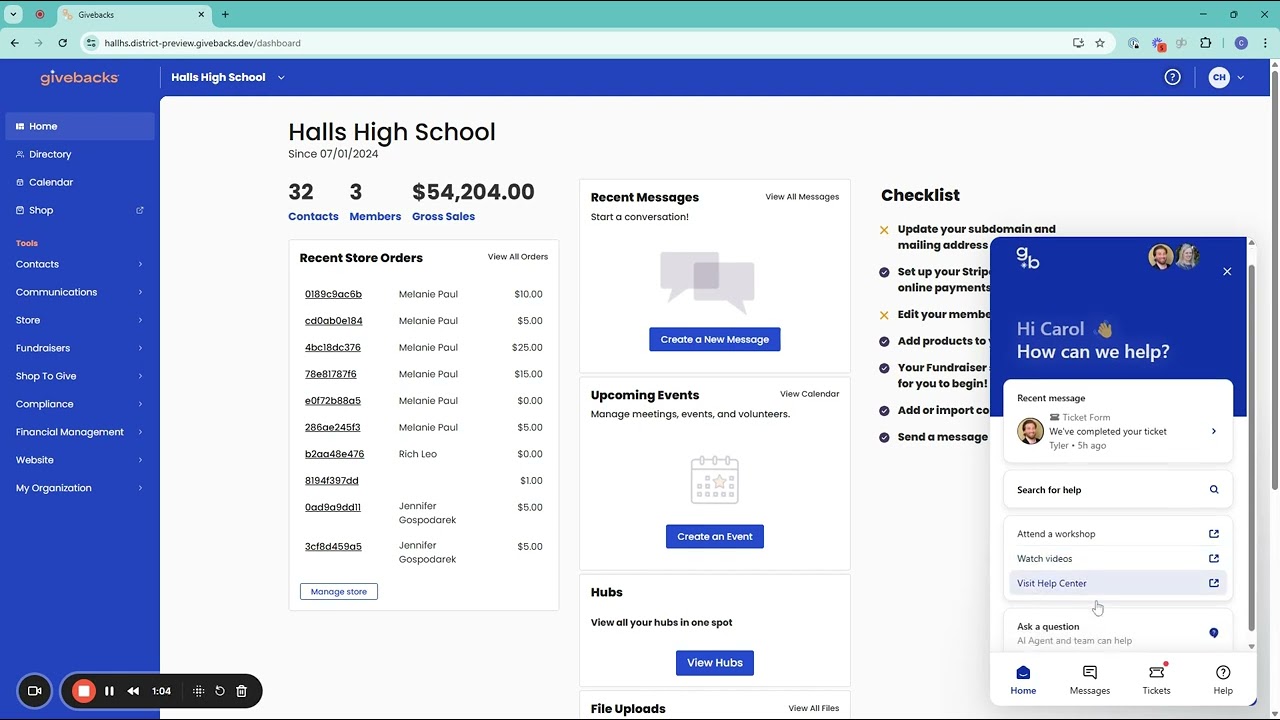
Task: Click external link icon beside Visit Help Center
Action: (1214, 583)
